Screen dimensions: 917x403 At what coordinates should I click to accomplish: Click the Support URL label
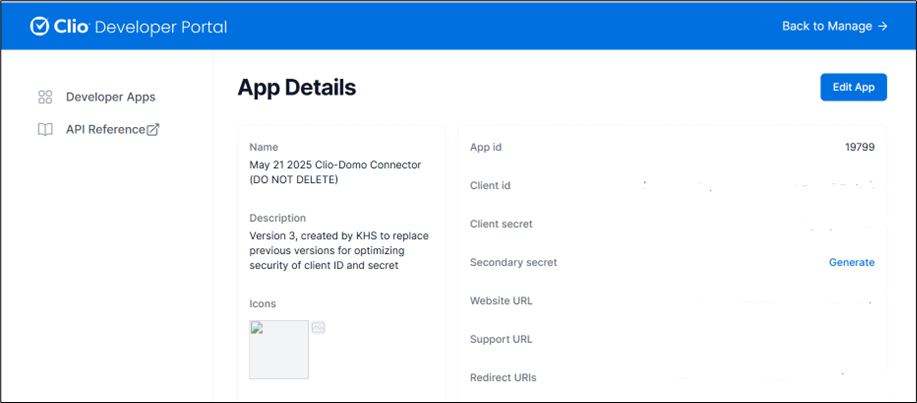click(501, 339)
